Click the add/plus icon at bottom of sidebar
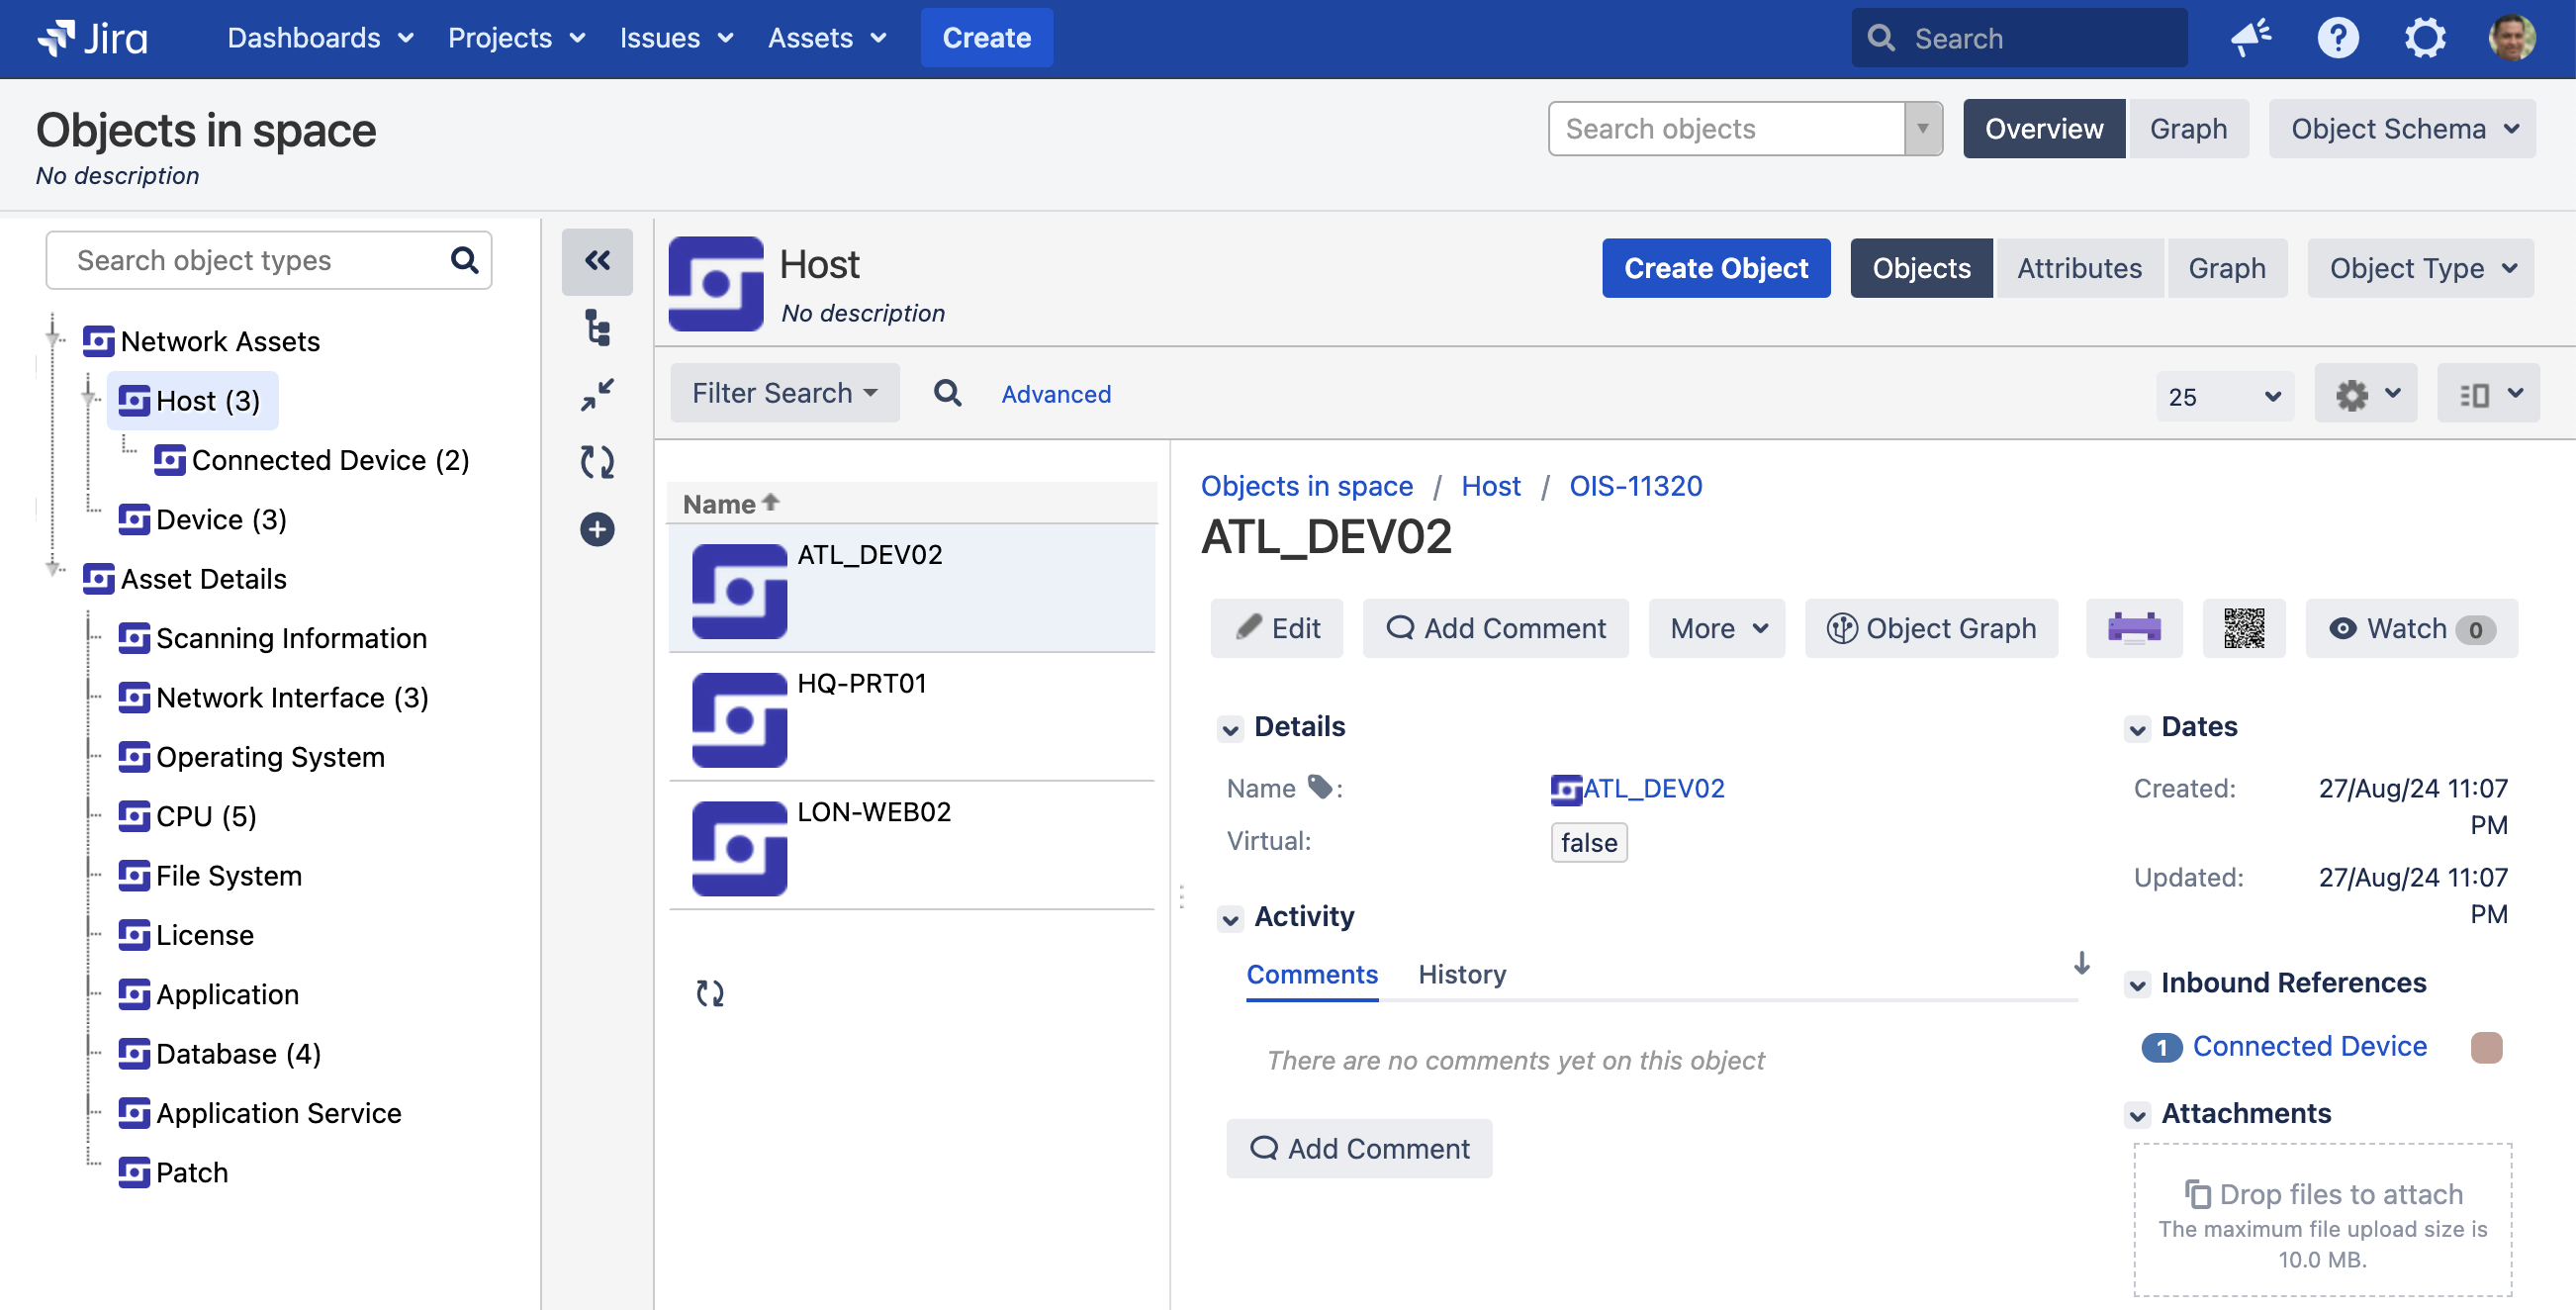Screen dimensions: 2576x1310 [597, 529]
